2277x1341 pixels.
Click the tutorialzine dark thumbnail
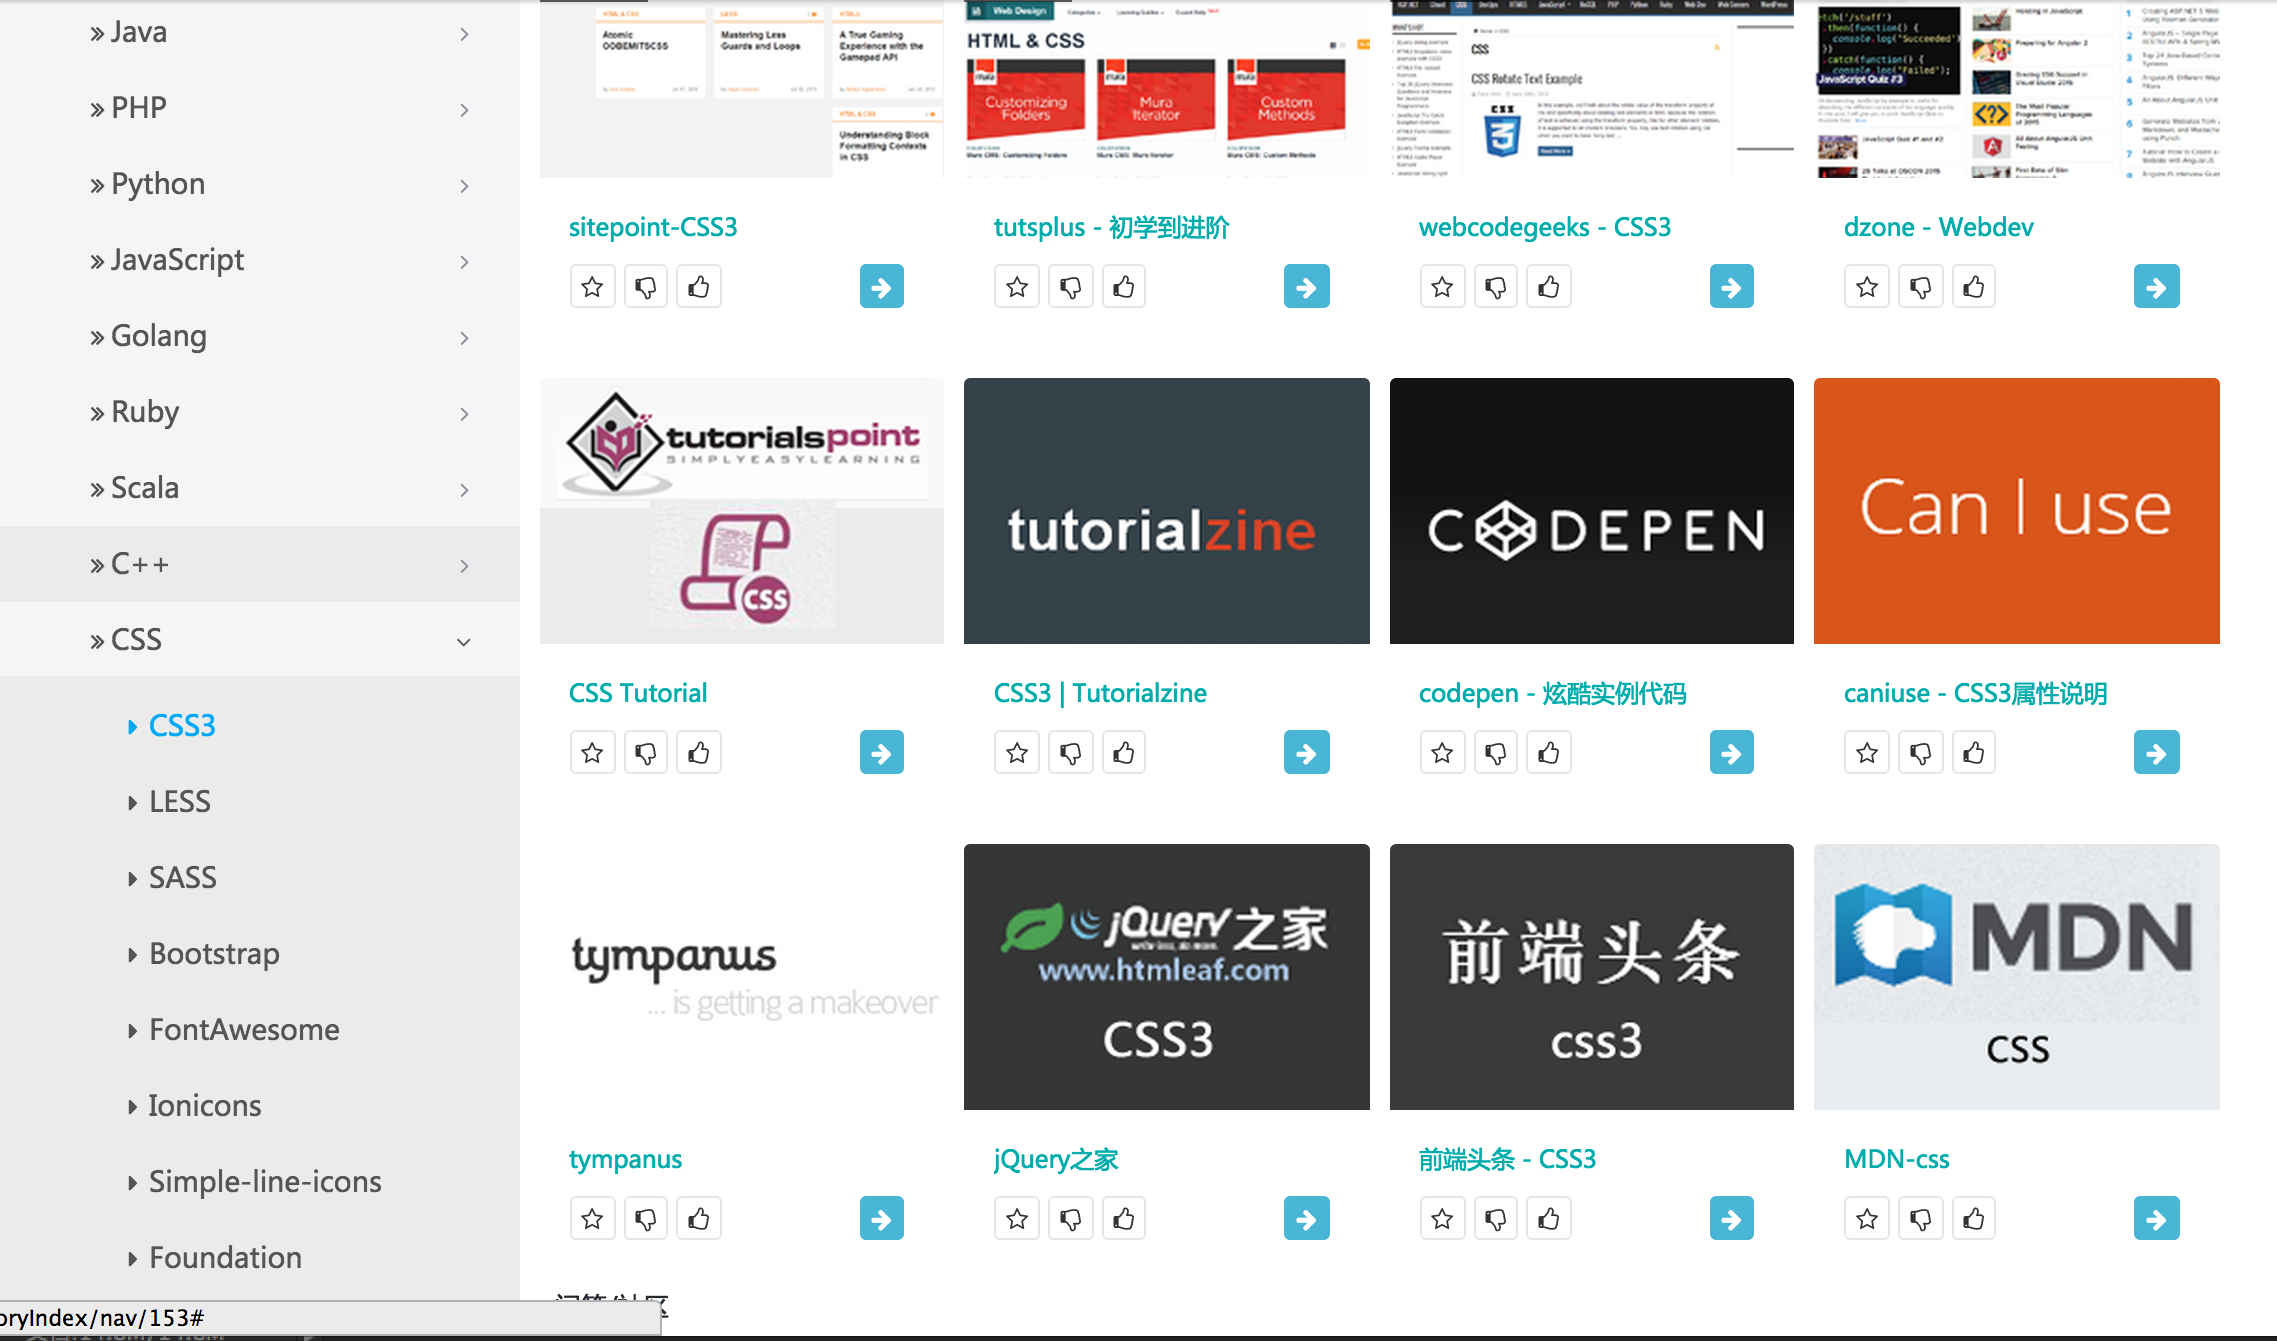click(1167, 511)
